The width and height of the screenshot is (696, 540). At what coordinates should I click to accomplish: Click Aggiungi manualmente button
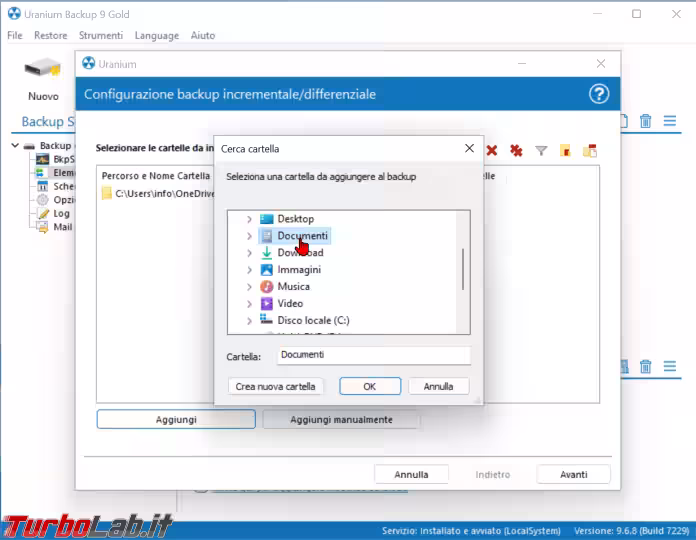tap(341, 419)
